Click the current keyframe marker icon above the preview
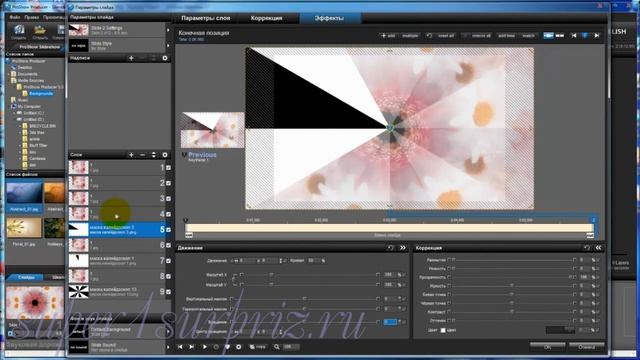The width and height of the screenshot is (640, 360). (x=585, y=36)
